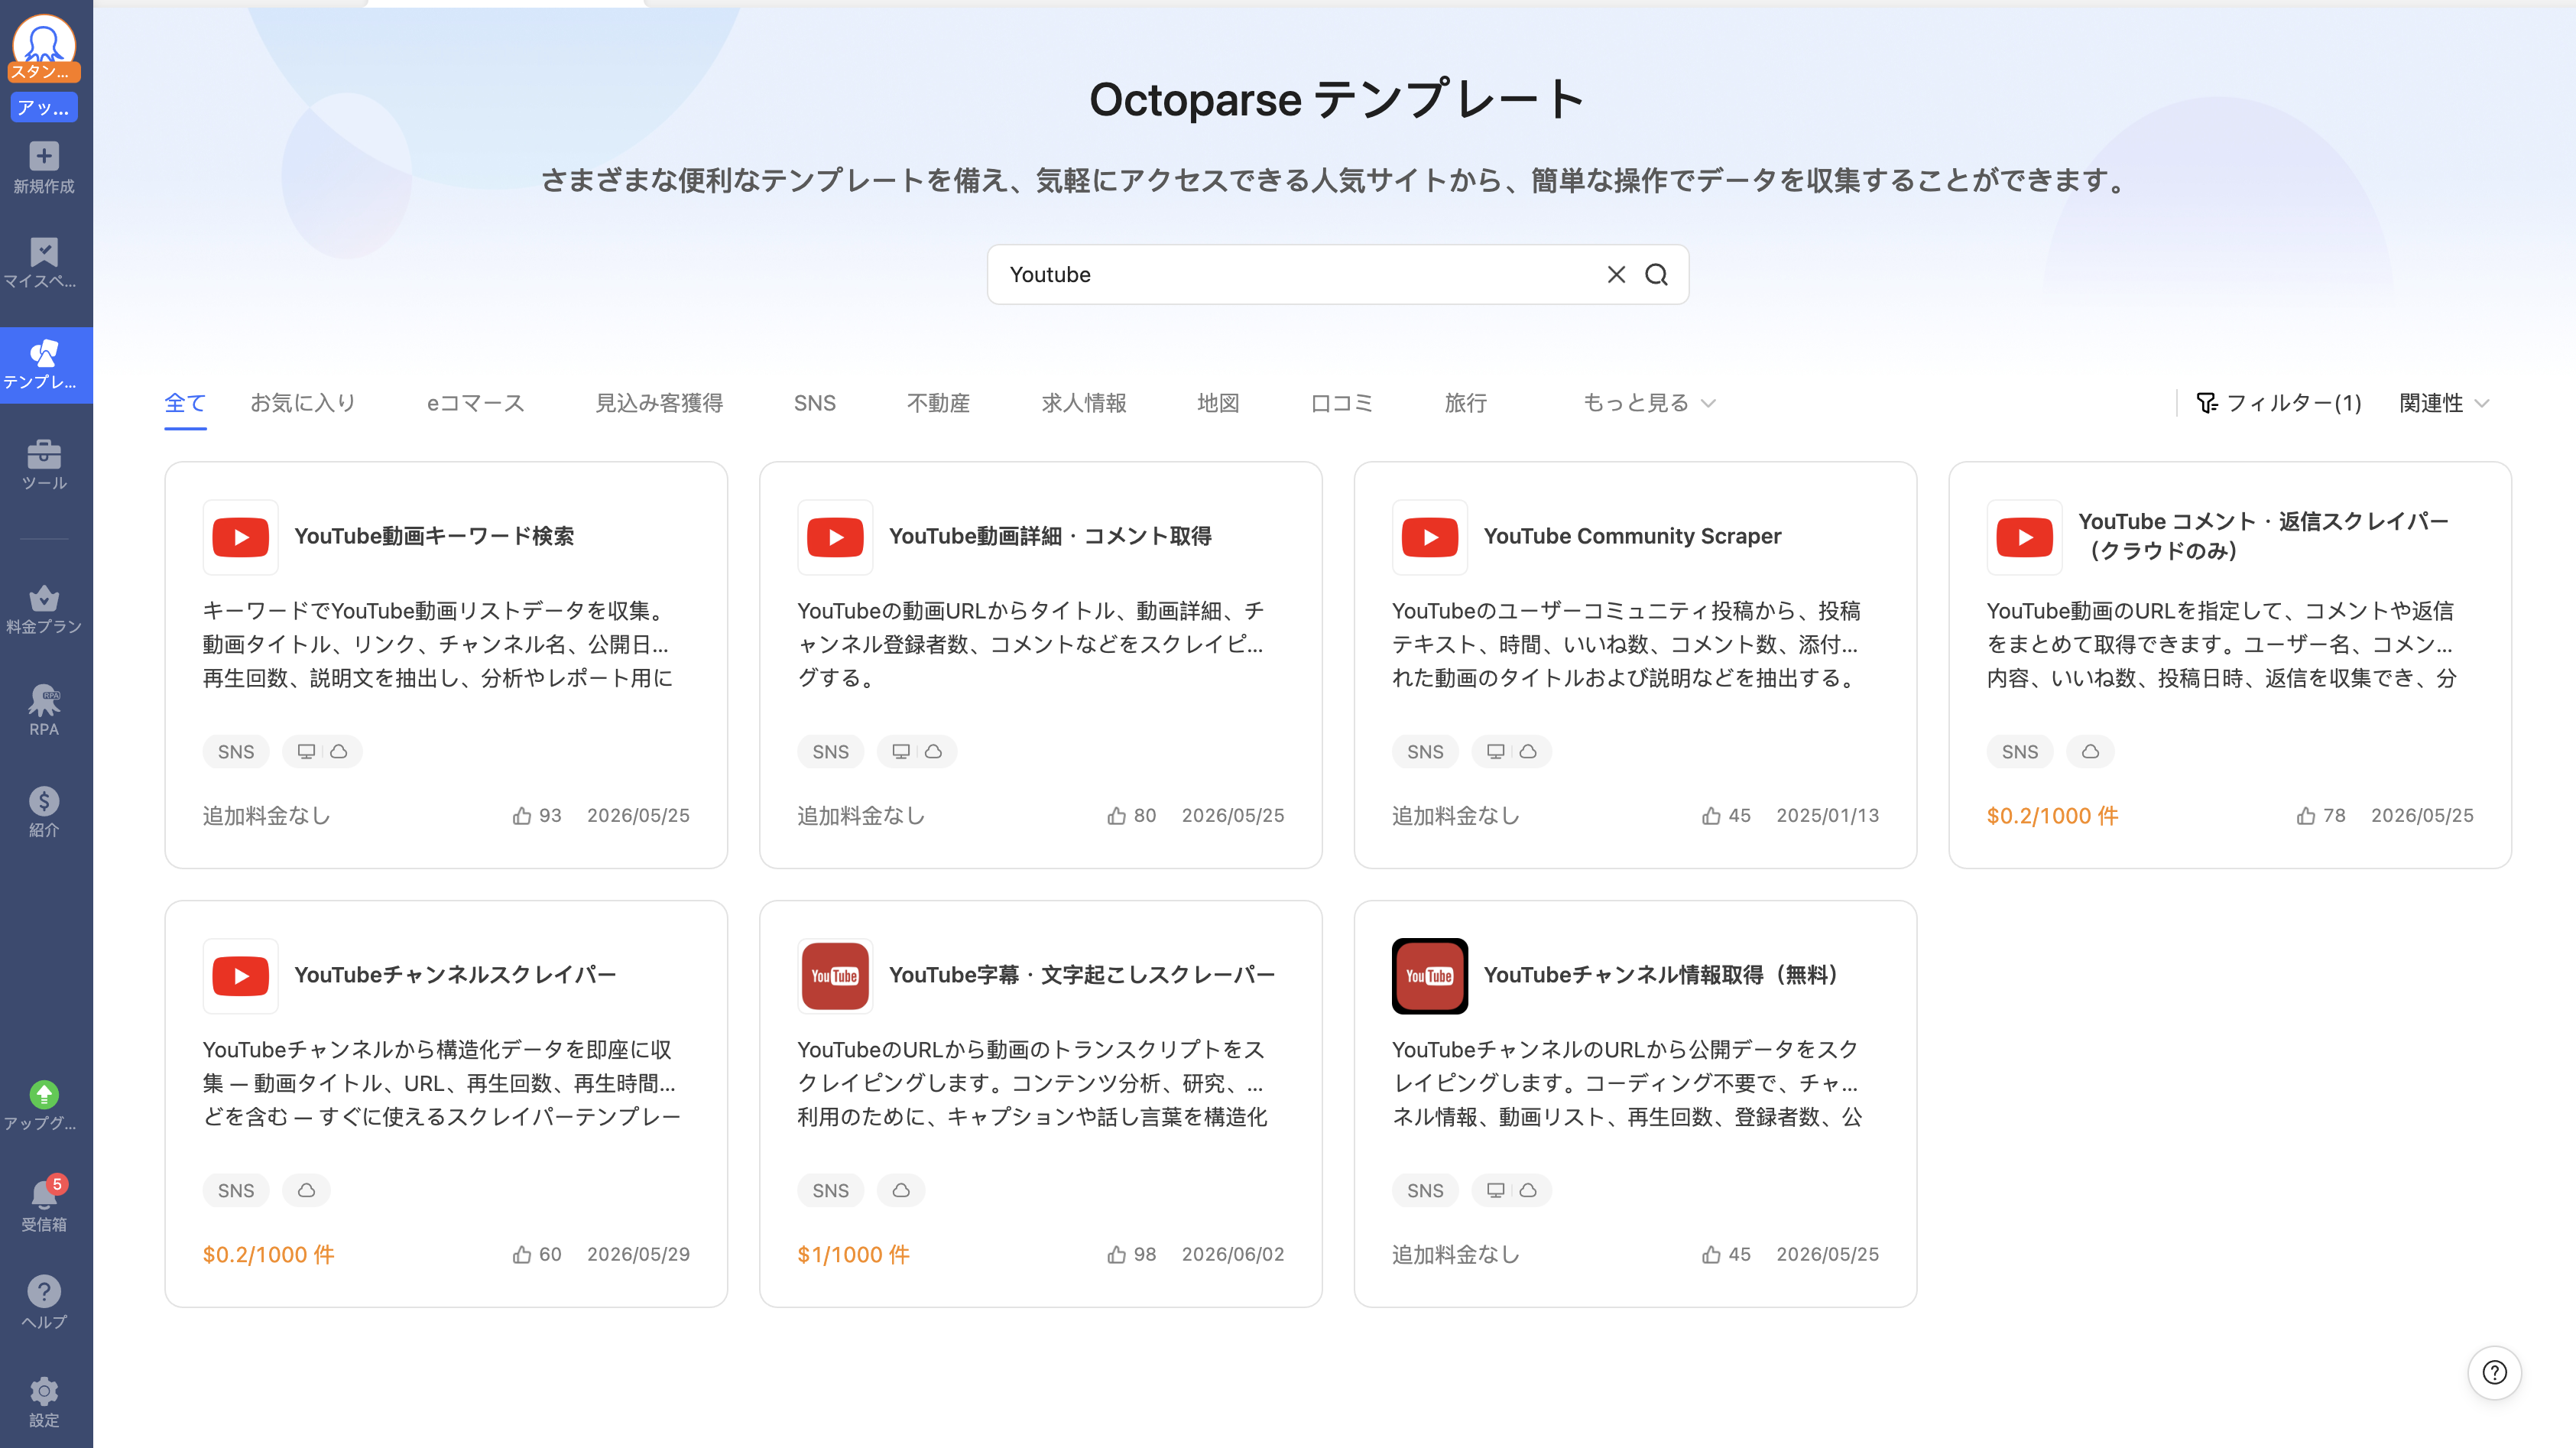The width and height of the screenshot is (2576, 1448).
Task: Select the 全て tab
Action: click(x=185, y=403)
